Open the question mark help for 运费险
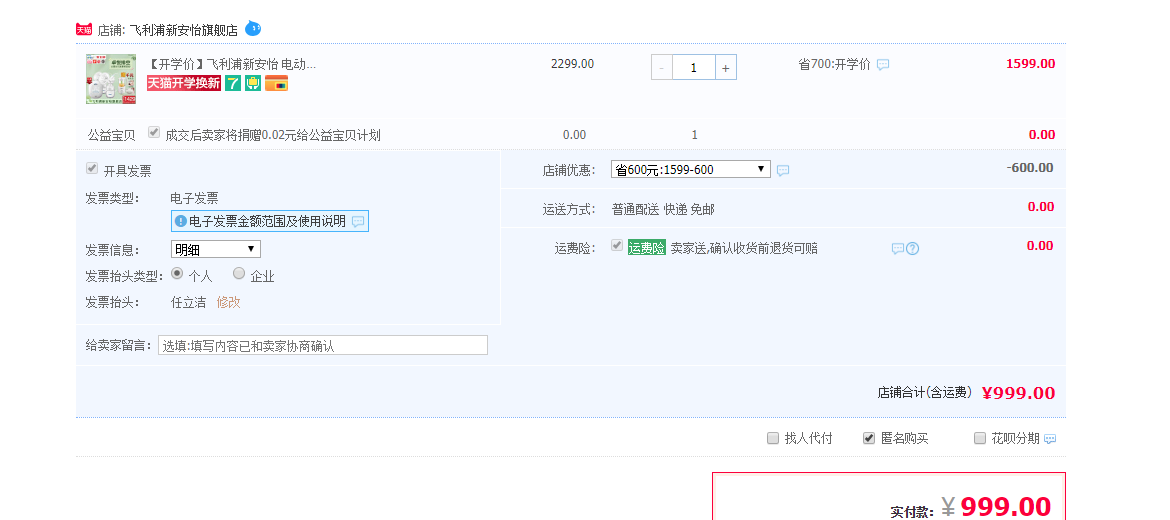 (x=912, y=248)
